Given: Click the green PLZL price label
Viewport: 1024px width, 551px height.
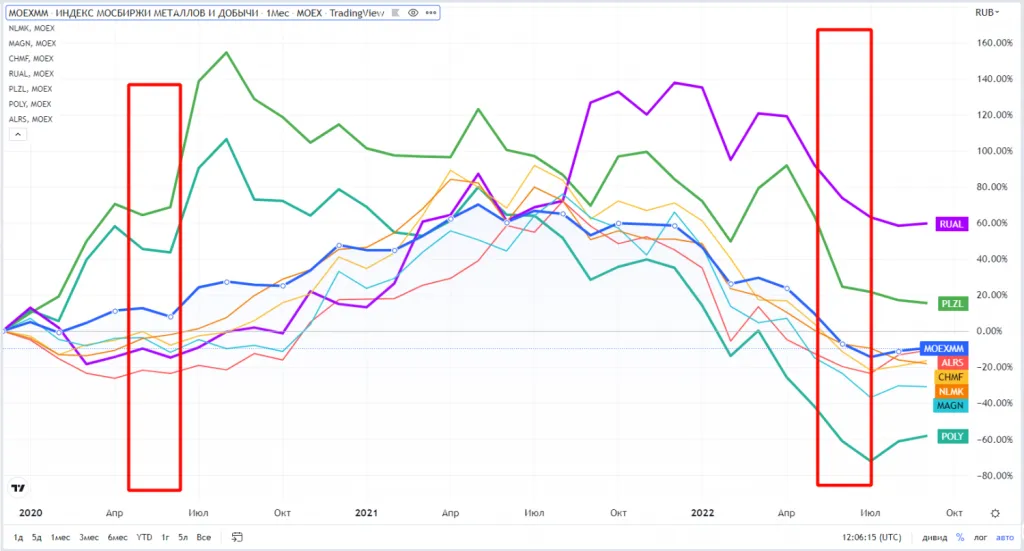Looking at the screenshot, I should click(x=952, y=304).
